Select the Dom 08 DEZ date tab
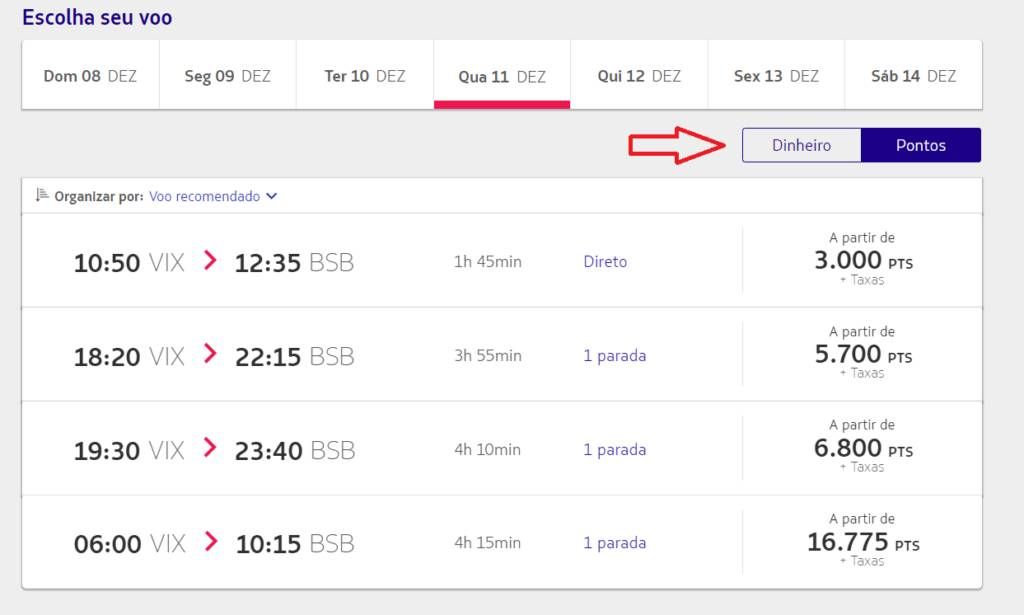This screenshot has width=1024, height=615. (x=90, y=76)
